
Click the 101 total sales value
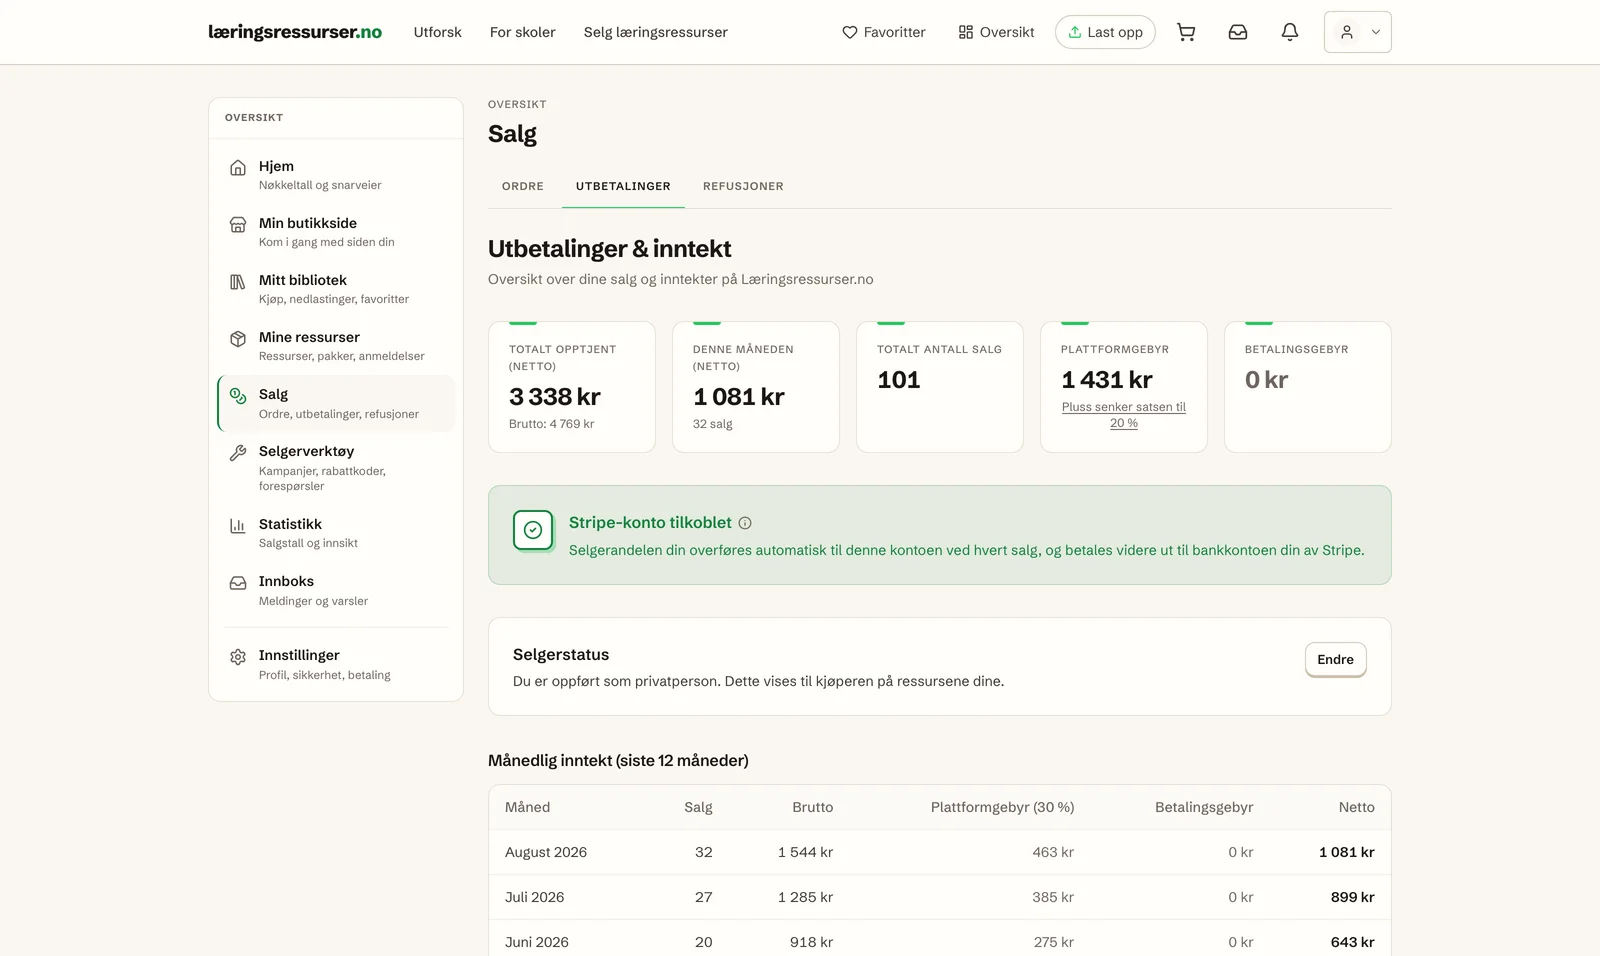point(899,380)
